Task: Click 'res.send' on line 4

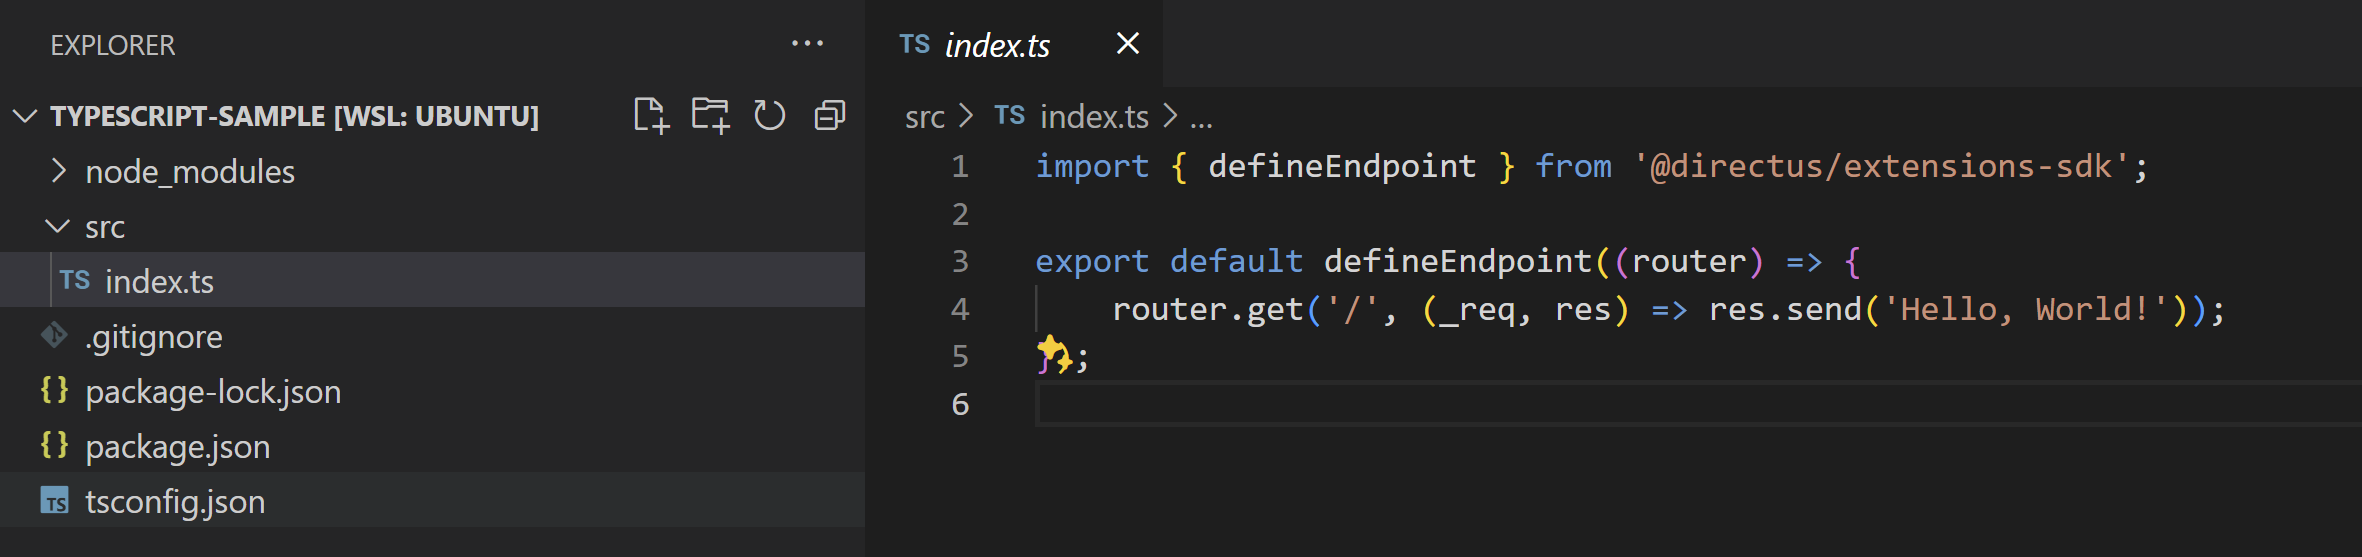Action: tap(1785, 309)
